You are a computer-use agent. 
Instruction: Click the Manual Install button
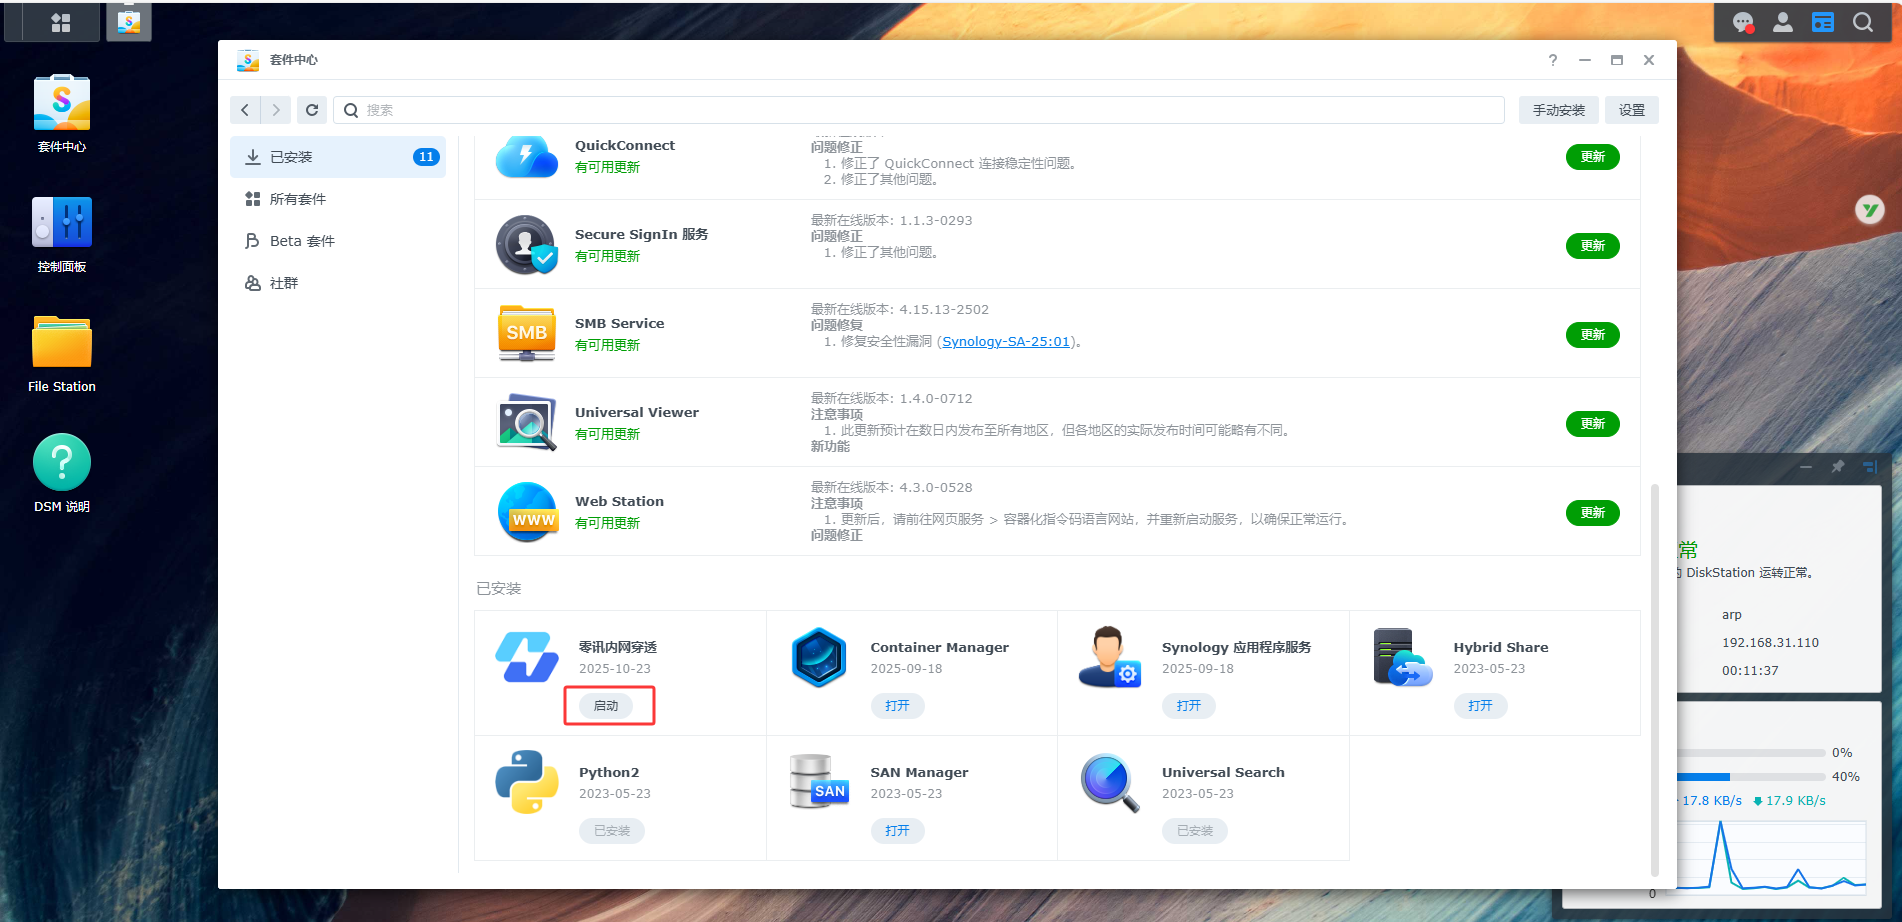point(1558,110)
